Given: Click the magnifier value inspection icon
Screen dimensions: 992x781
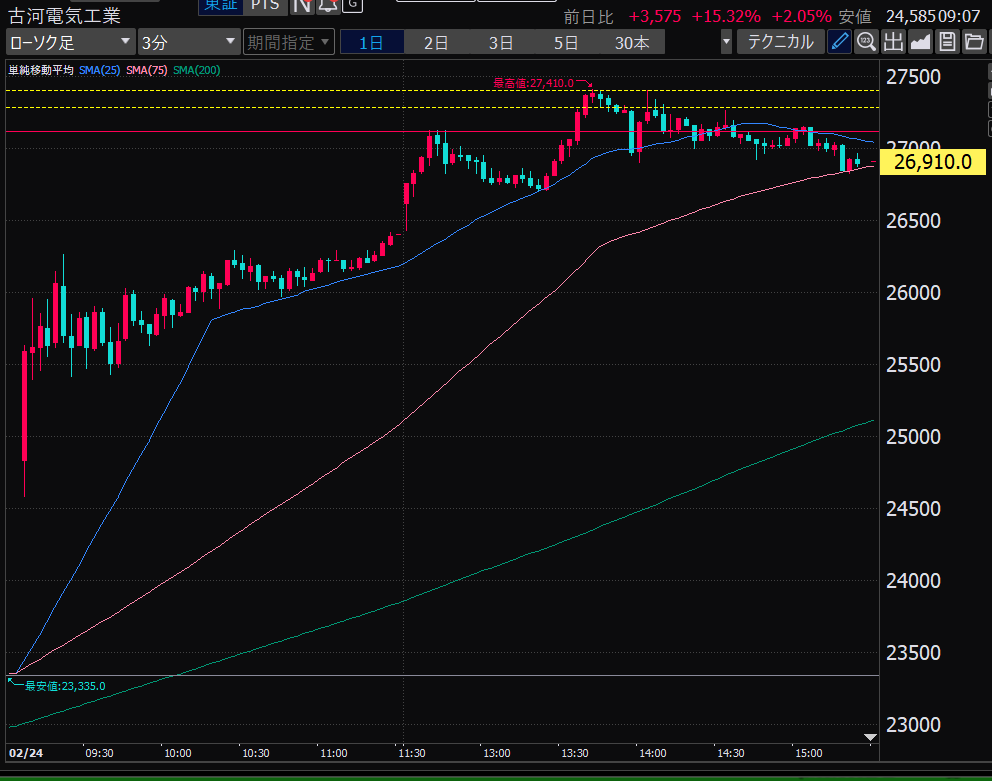Looking at the screenshot, I should coord(866,42).
